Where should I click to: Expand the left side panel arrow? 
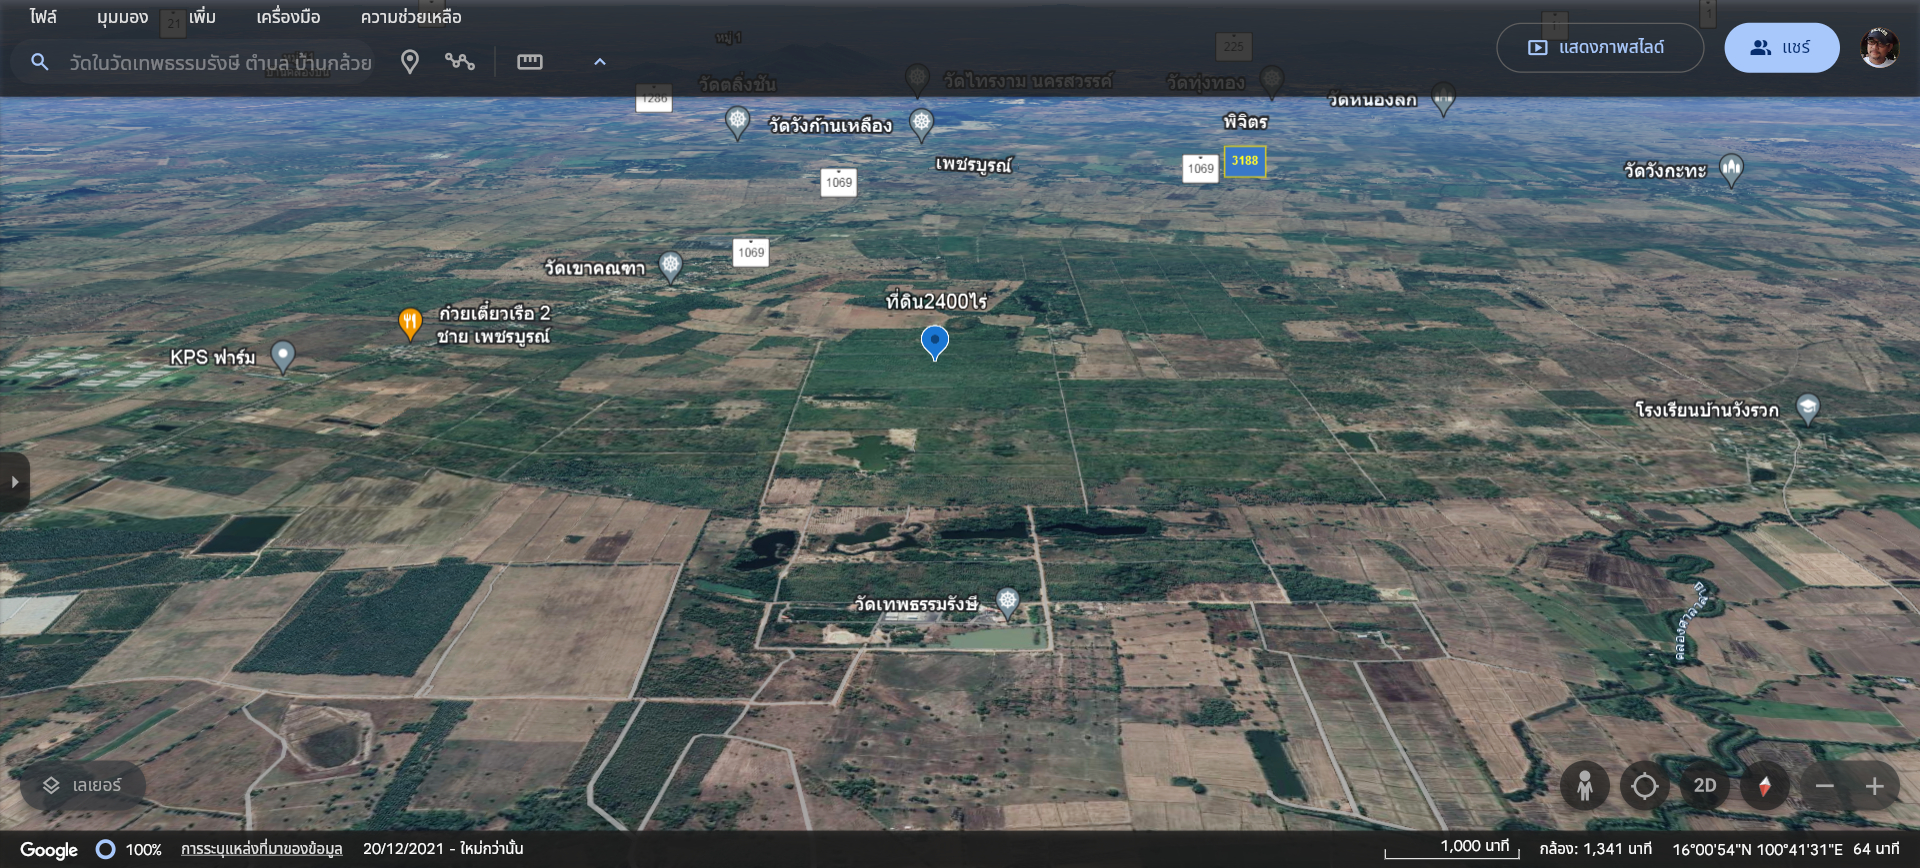[x=14, y=482]
